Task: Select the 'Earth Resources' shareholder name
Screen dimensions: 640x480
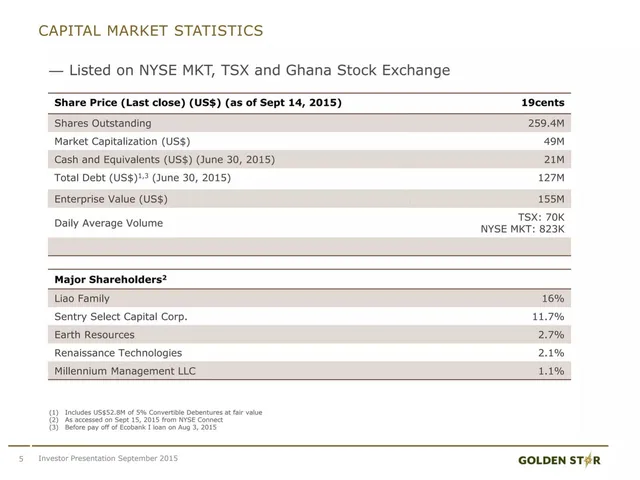Action: click(x=94, y=335)
